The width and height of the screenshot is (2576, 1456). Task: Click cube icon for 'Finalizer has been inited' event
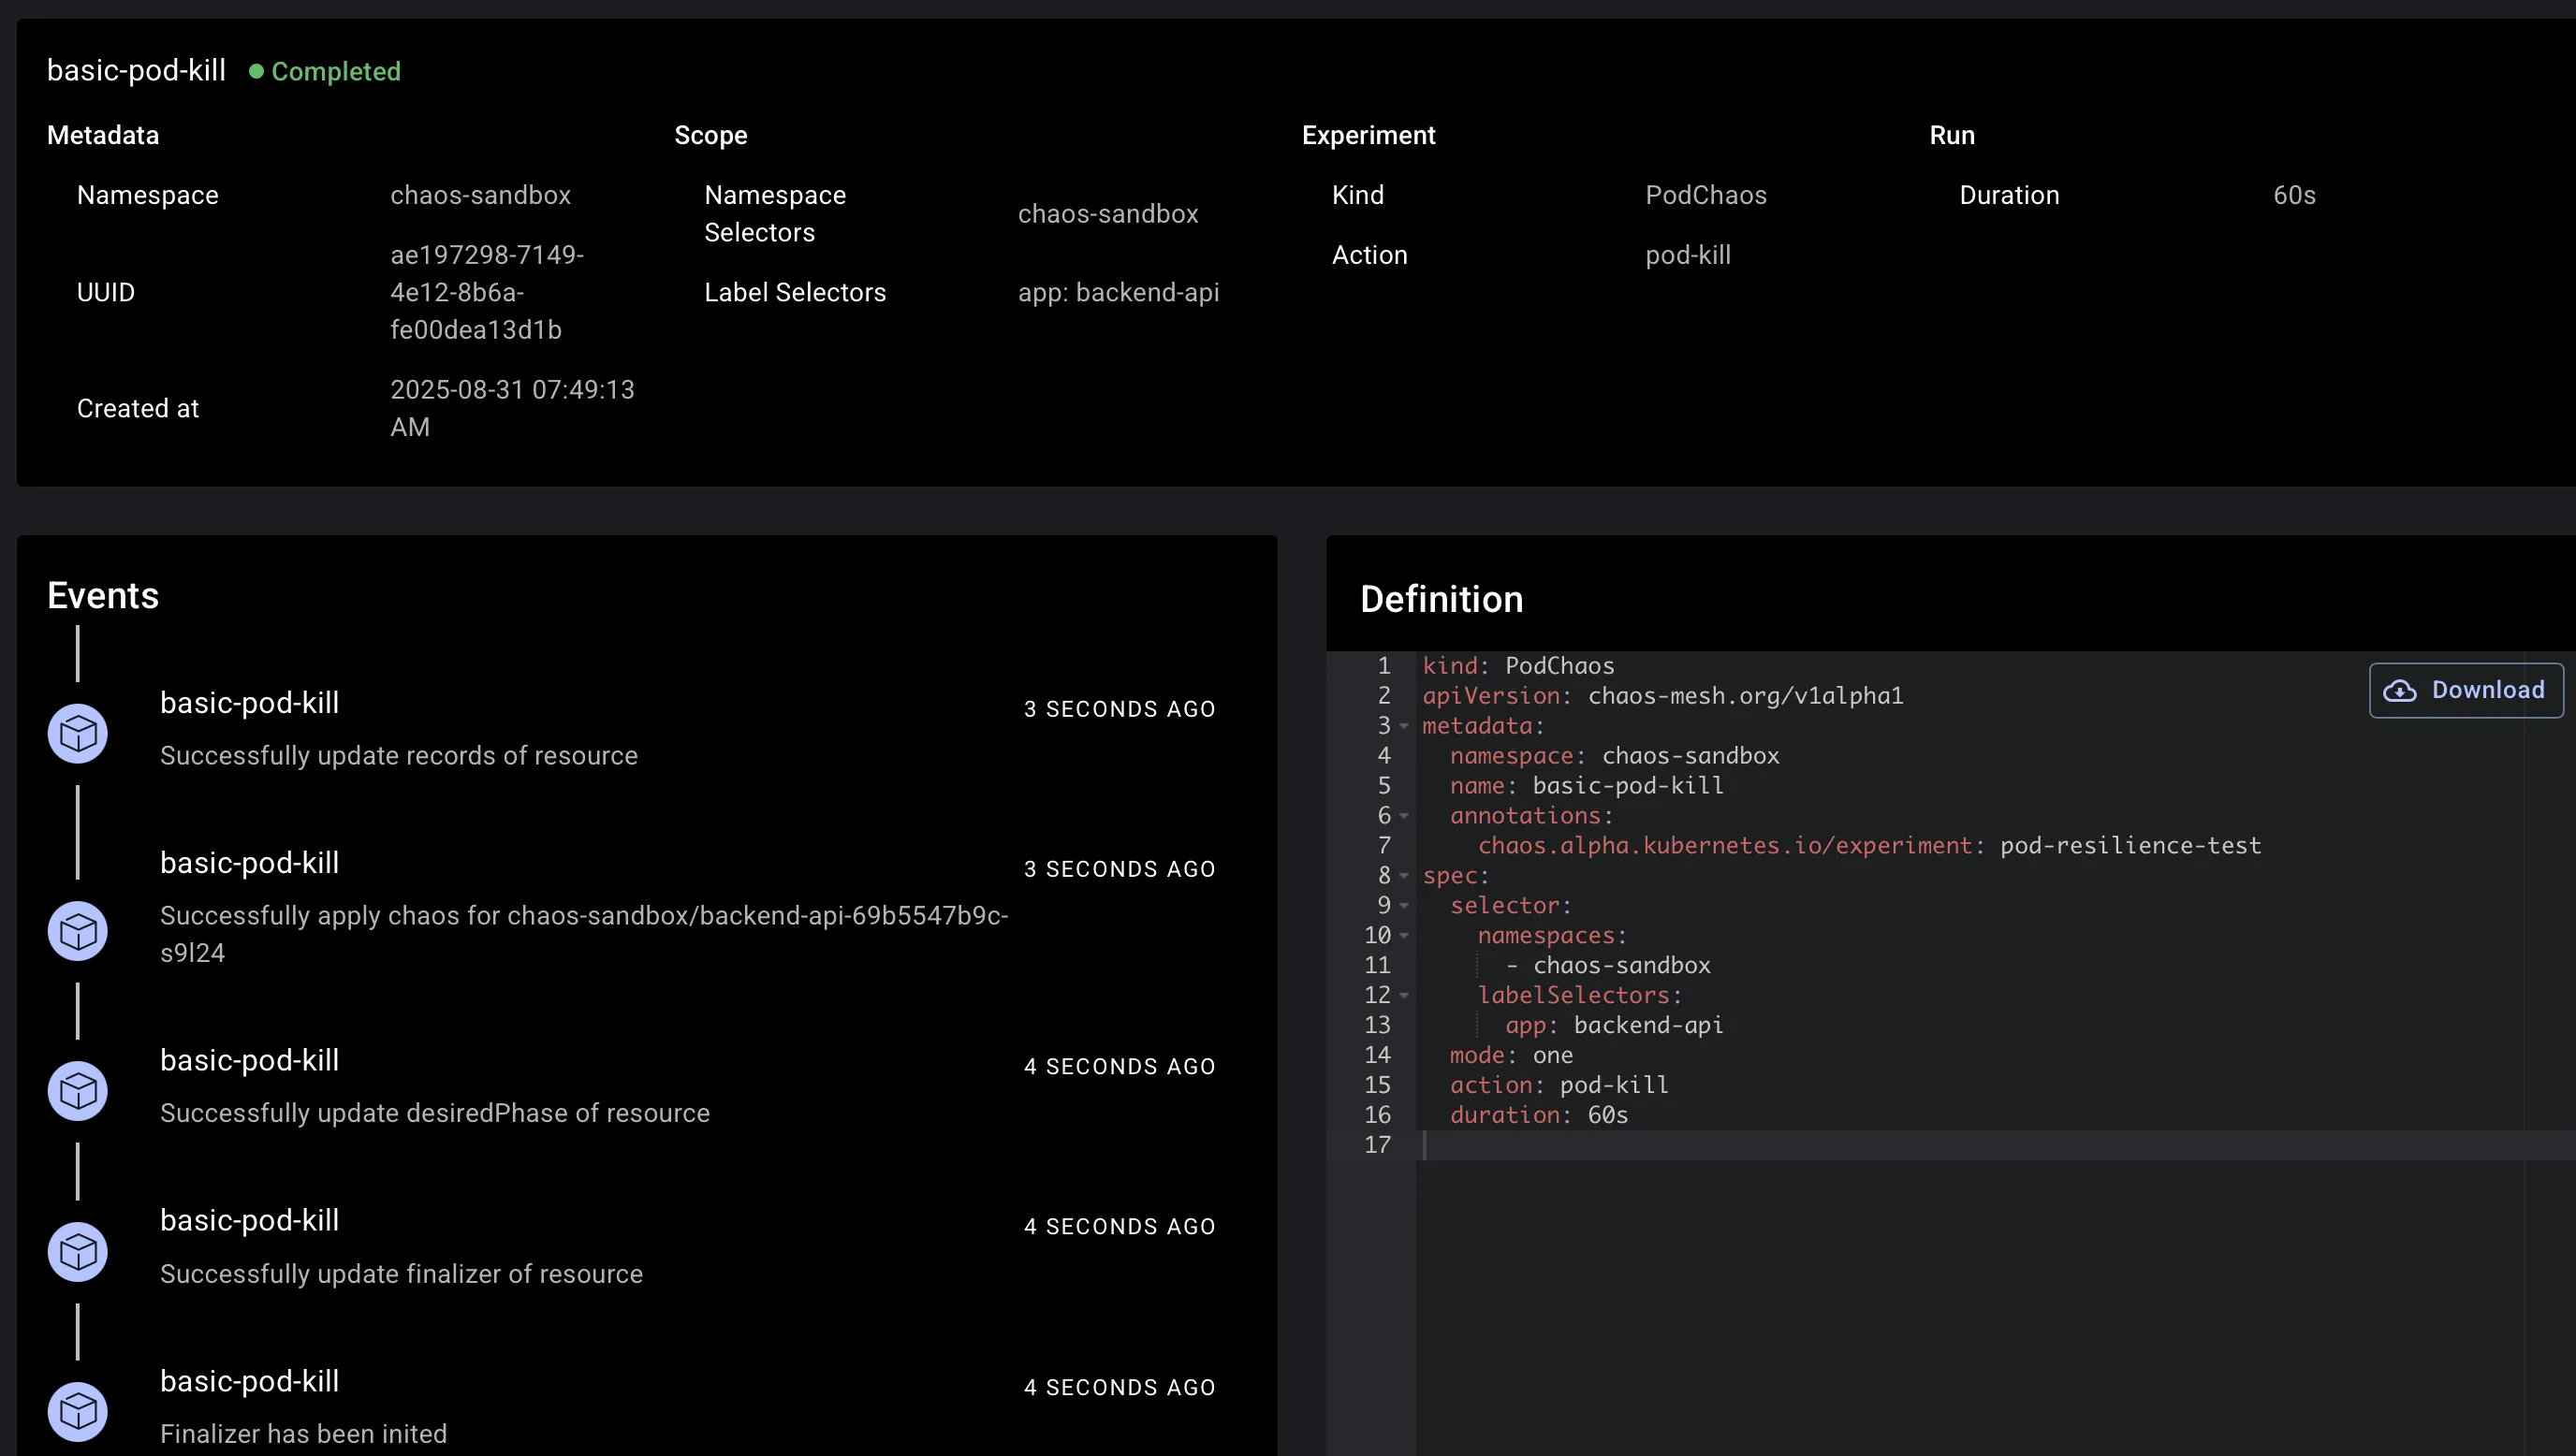[x=78, y=1412]
